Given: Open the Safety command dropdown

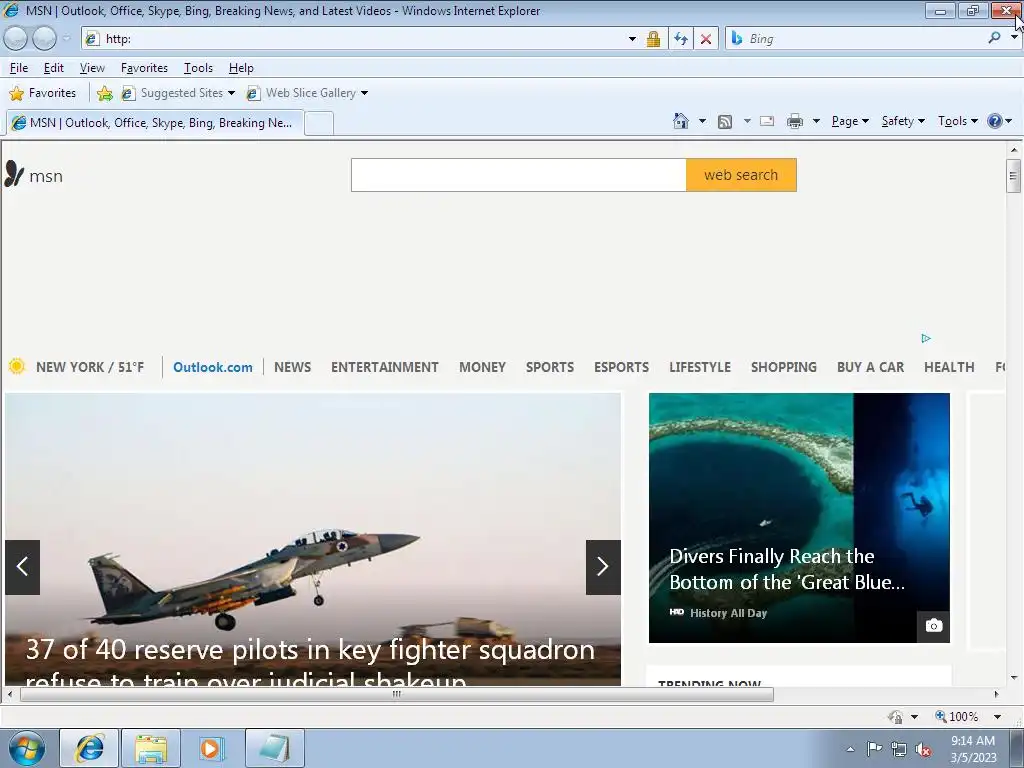Looking at the screenshot, I should click(903, 121).
